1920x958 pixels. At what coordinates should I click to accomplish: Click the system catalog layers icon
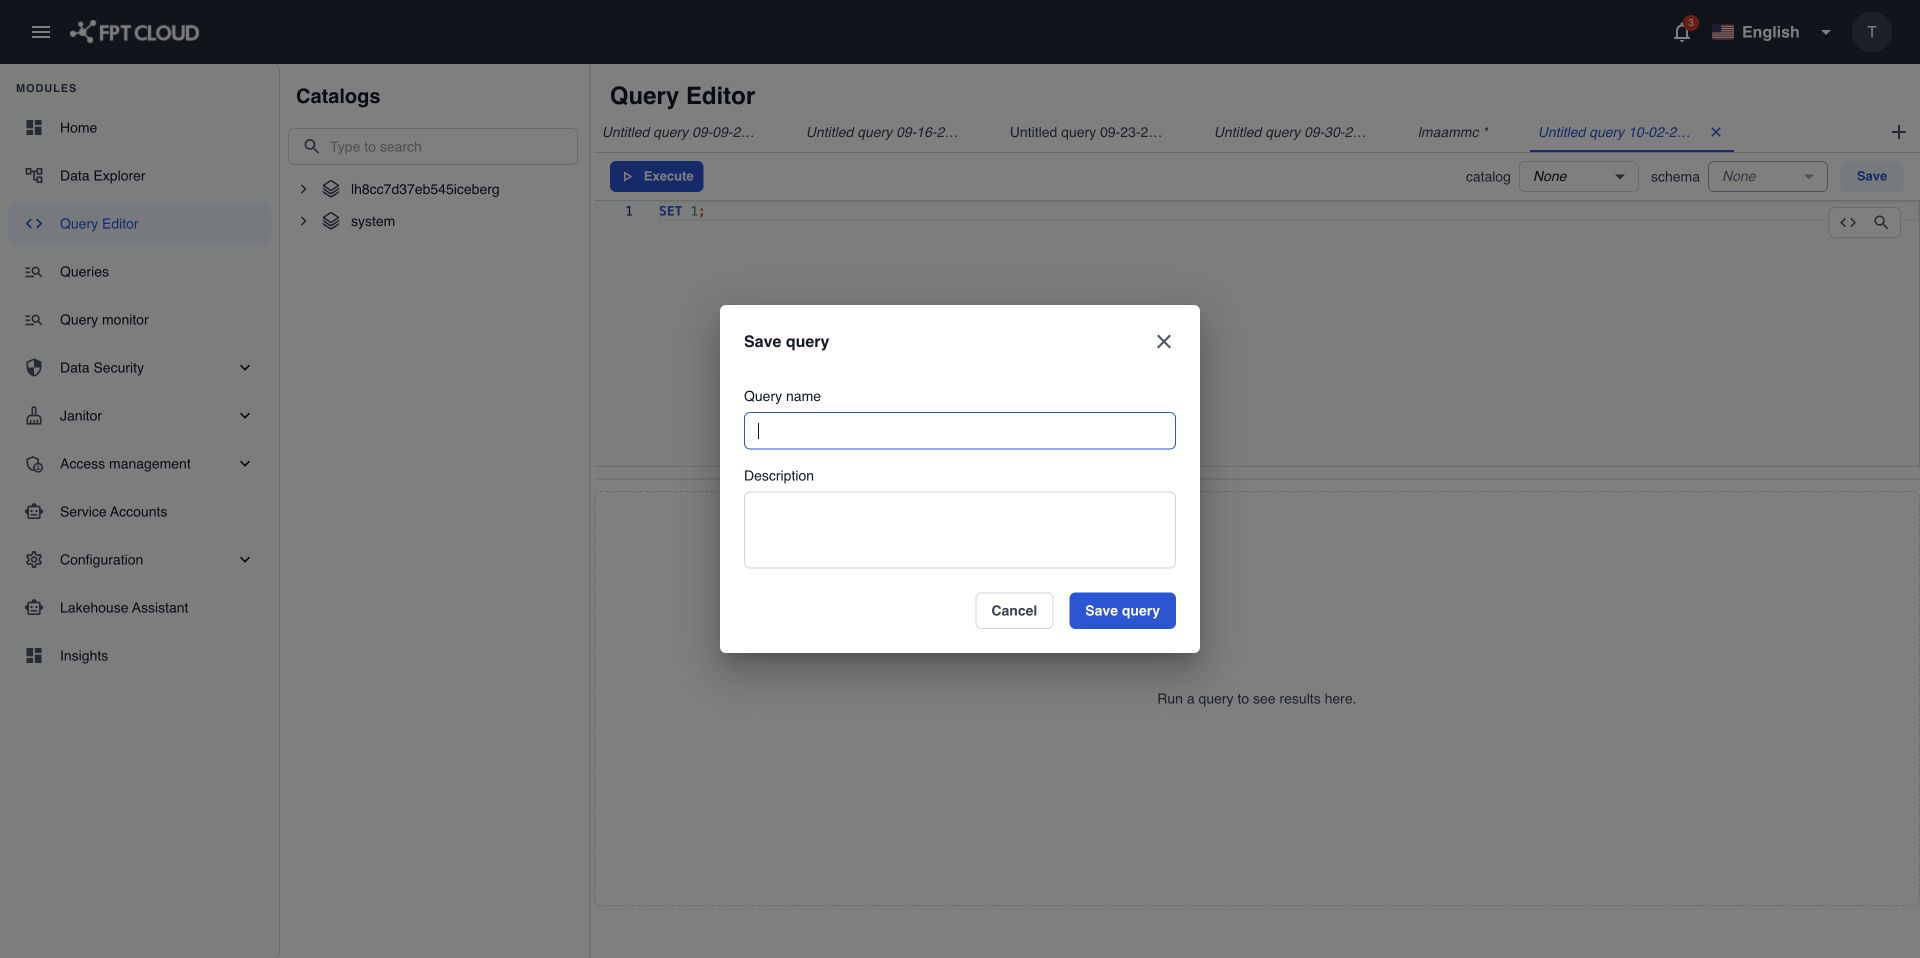coord(331,221)
